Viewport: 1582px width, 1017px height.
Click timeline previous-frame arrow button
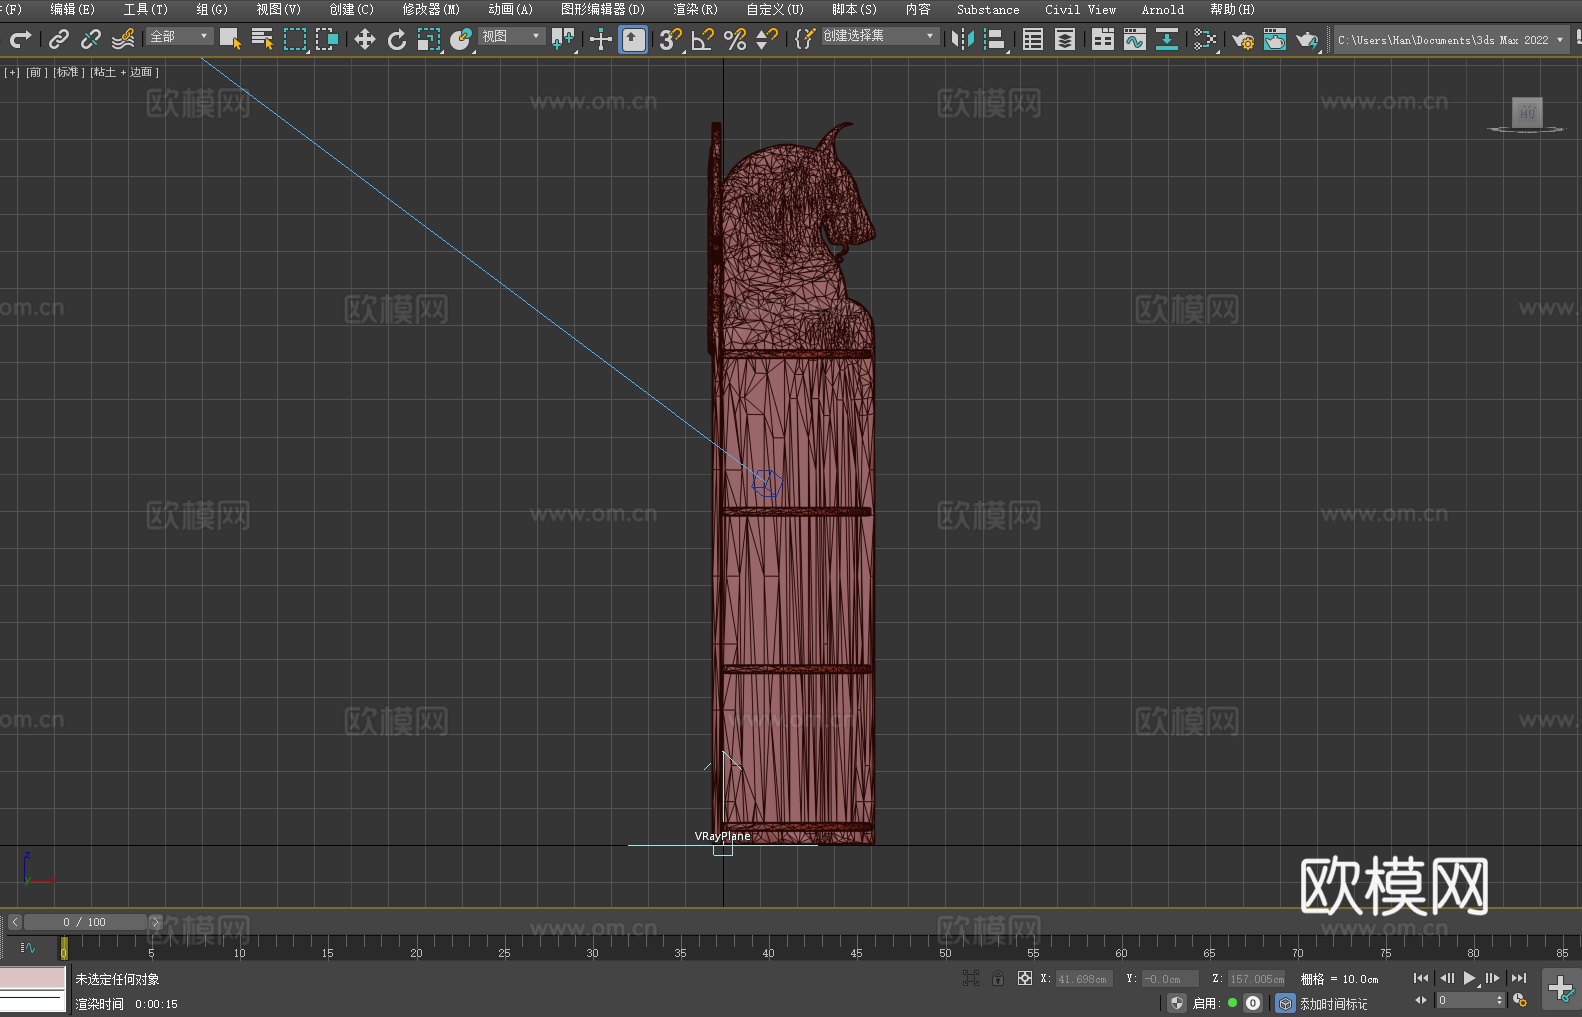click(x=14, y=922)
